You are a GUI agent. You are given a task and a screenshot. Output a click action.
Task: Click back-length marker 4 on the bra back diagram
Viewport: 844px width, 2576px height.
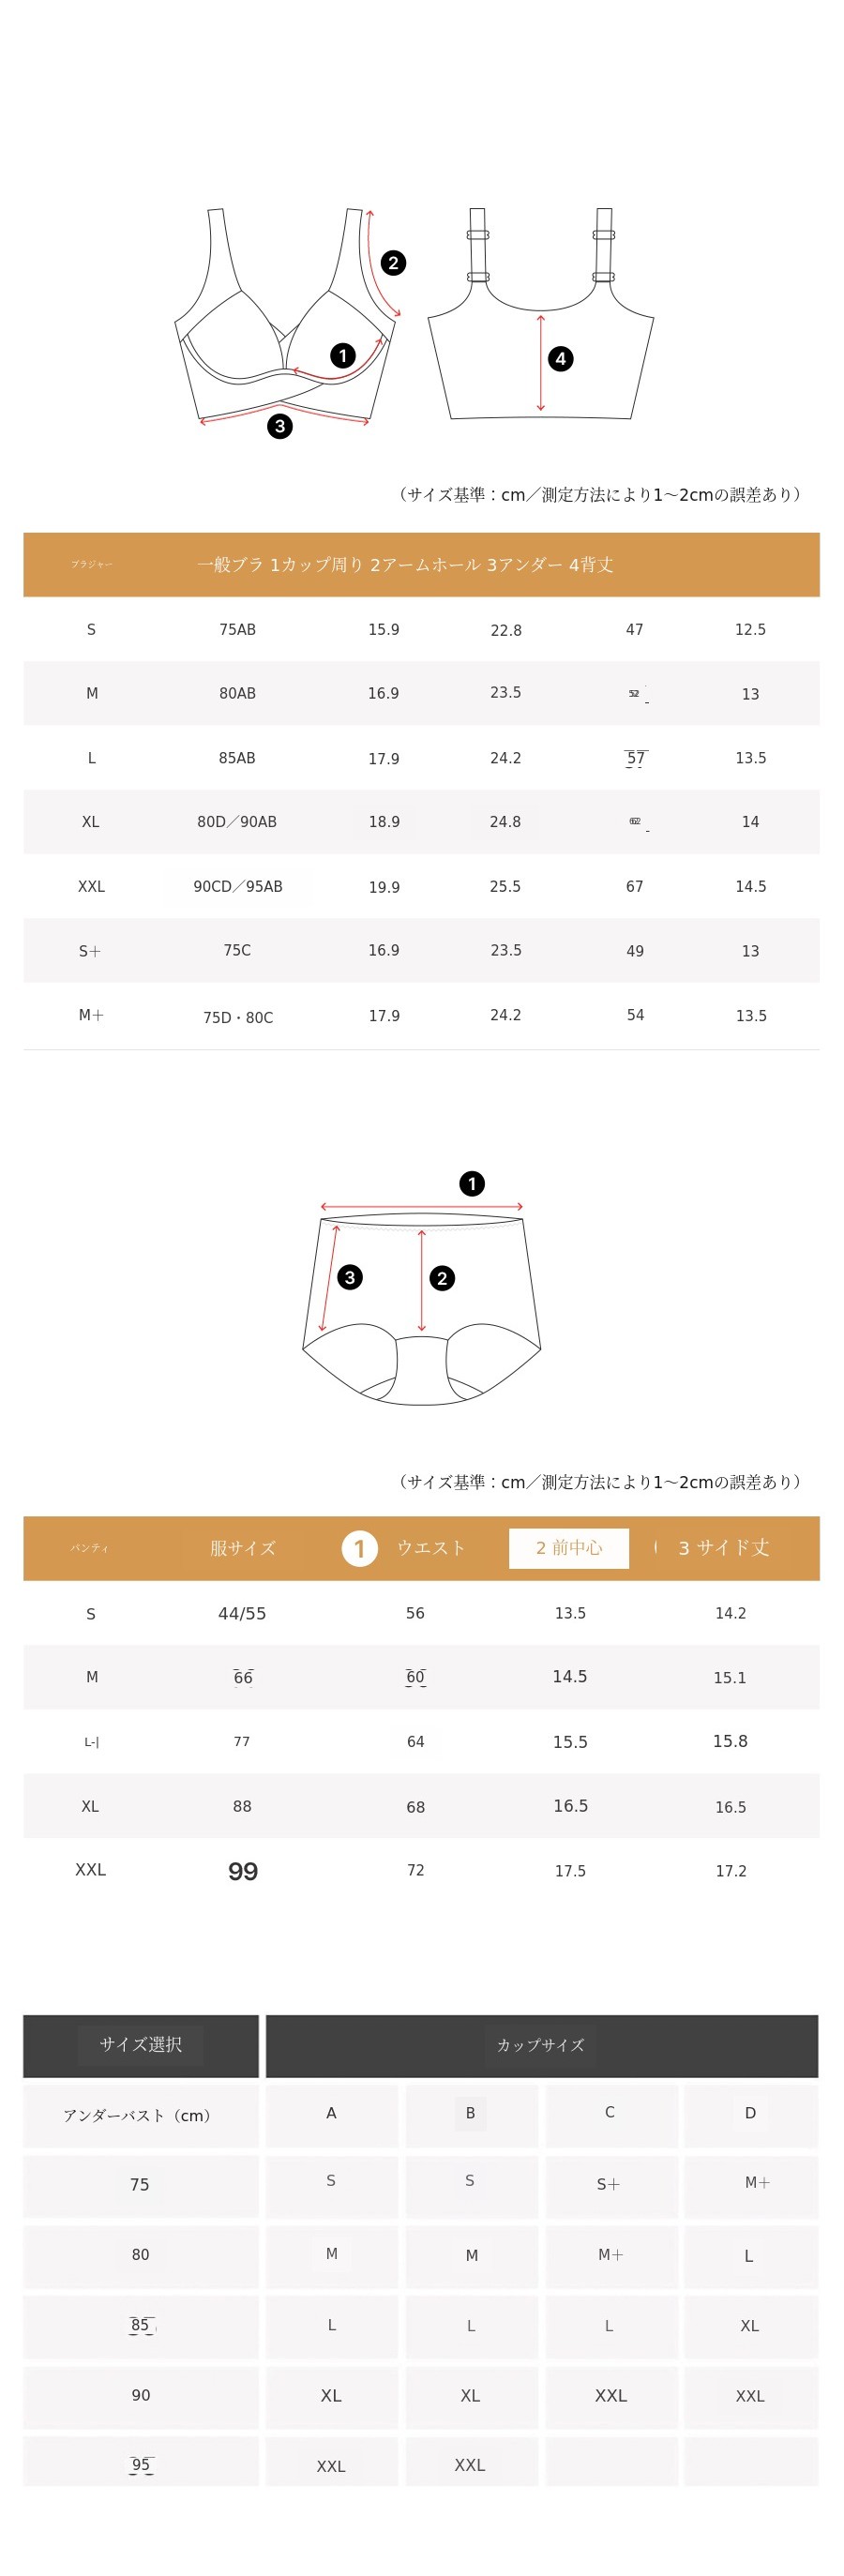point(561,358)
